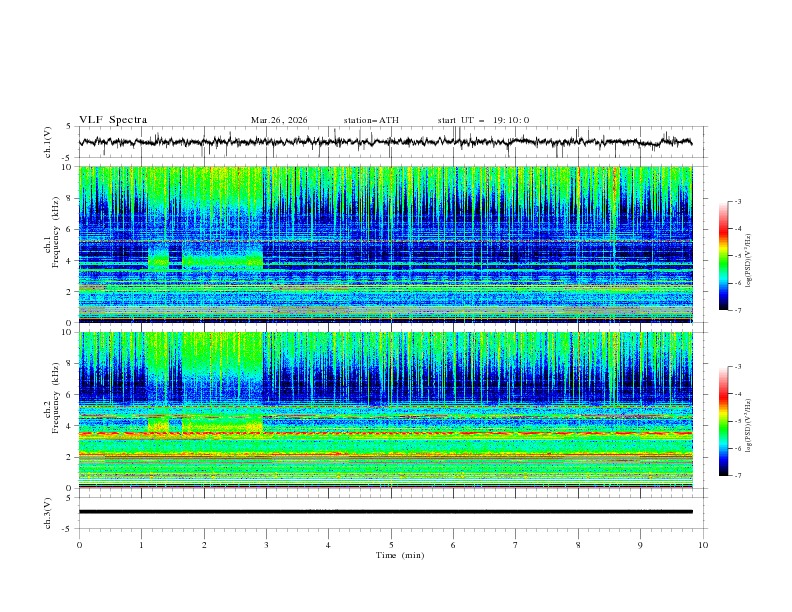Click the "-6" tick on ch.2 colorbar
792x612 pixels.
(x=738, y=448)
